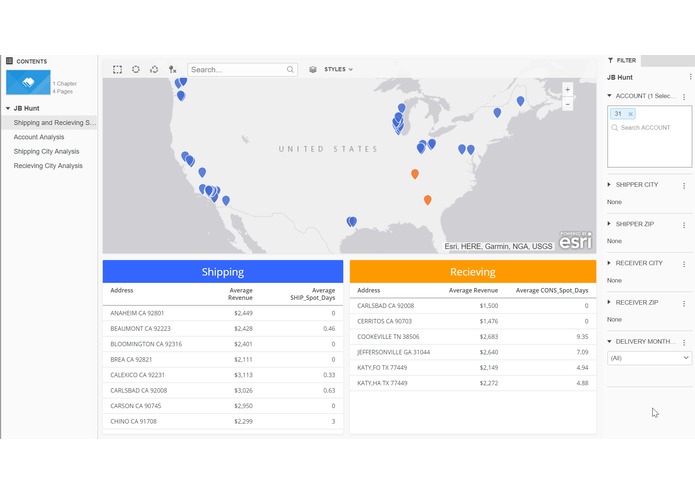Screen dimensions: 695x494
Task: Open the delivery month (All) dropdown
Action: [649, 358]
